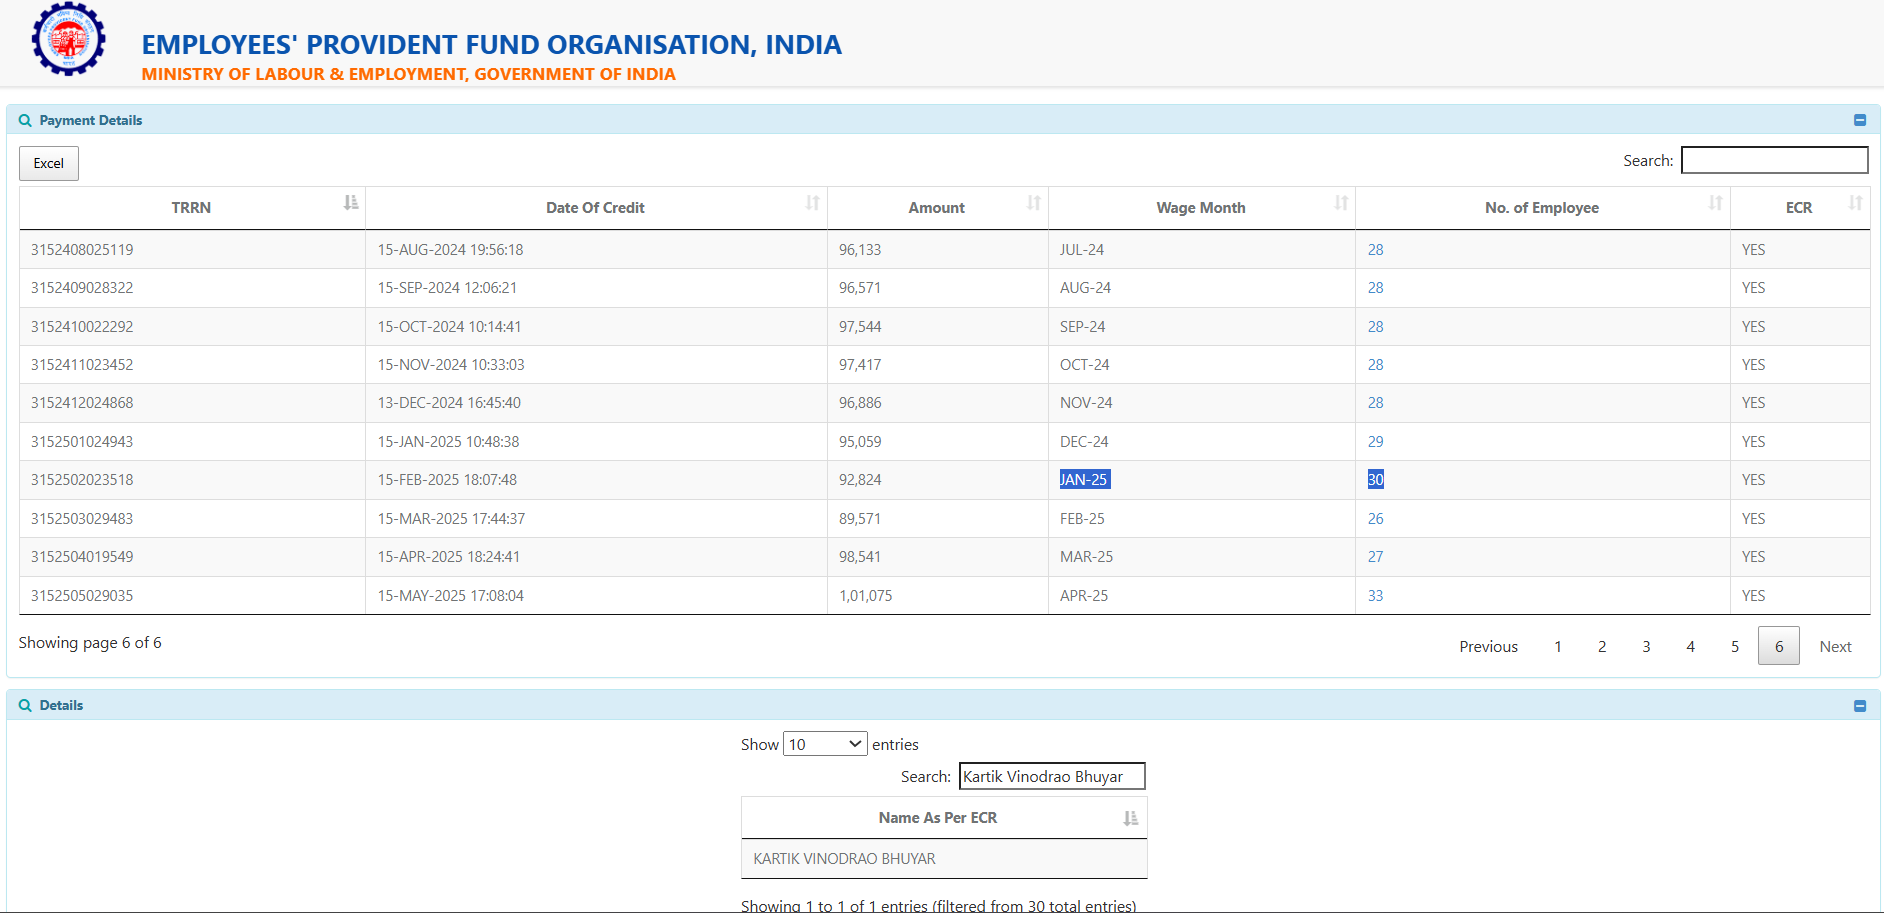Click the EPFO logo emblem
Screen dimensions: 1884x913
68,40
